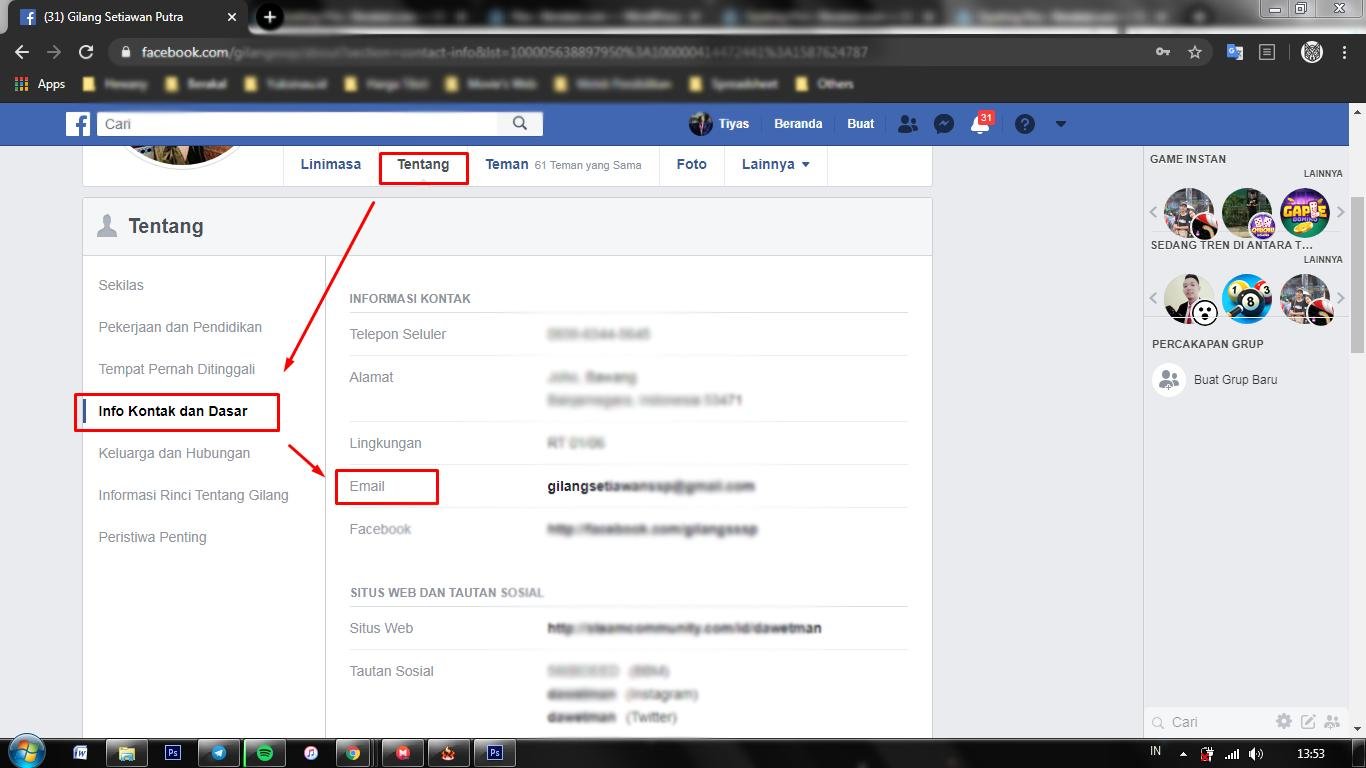This screenshot has width=1366, height=768.
Task: Click Chrome reload page button
Action: 86,52
